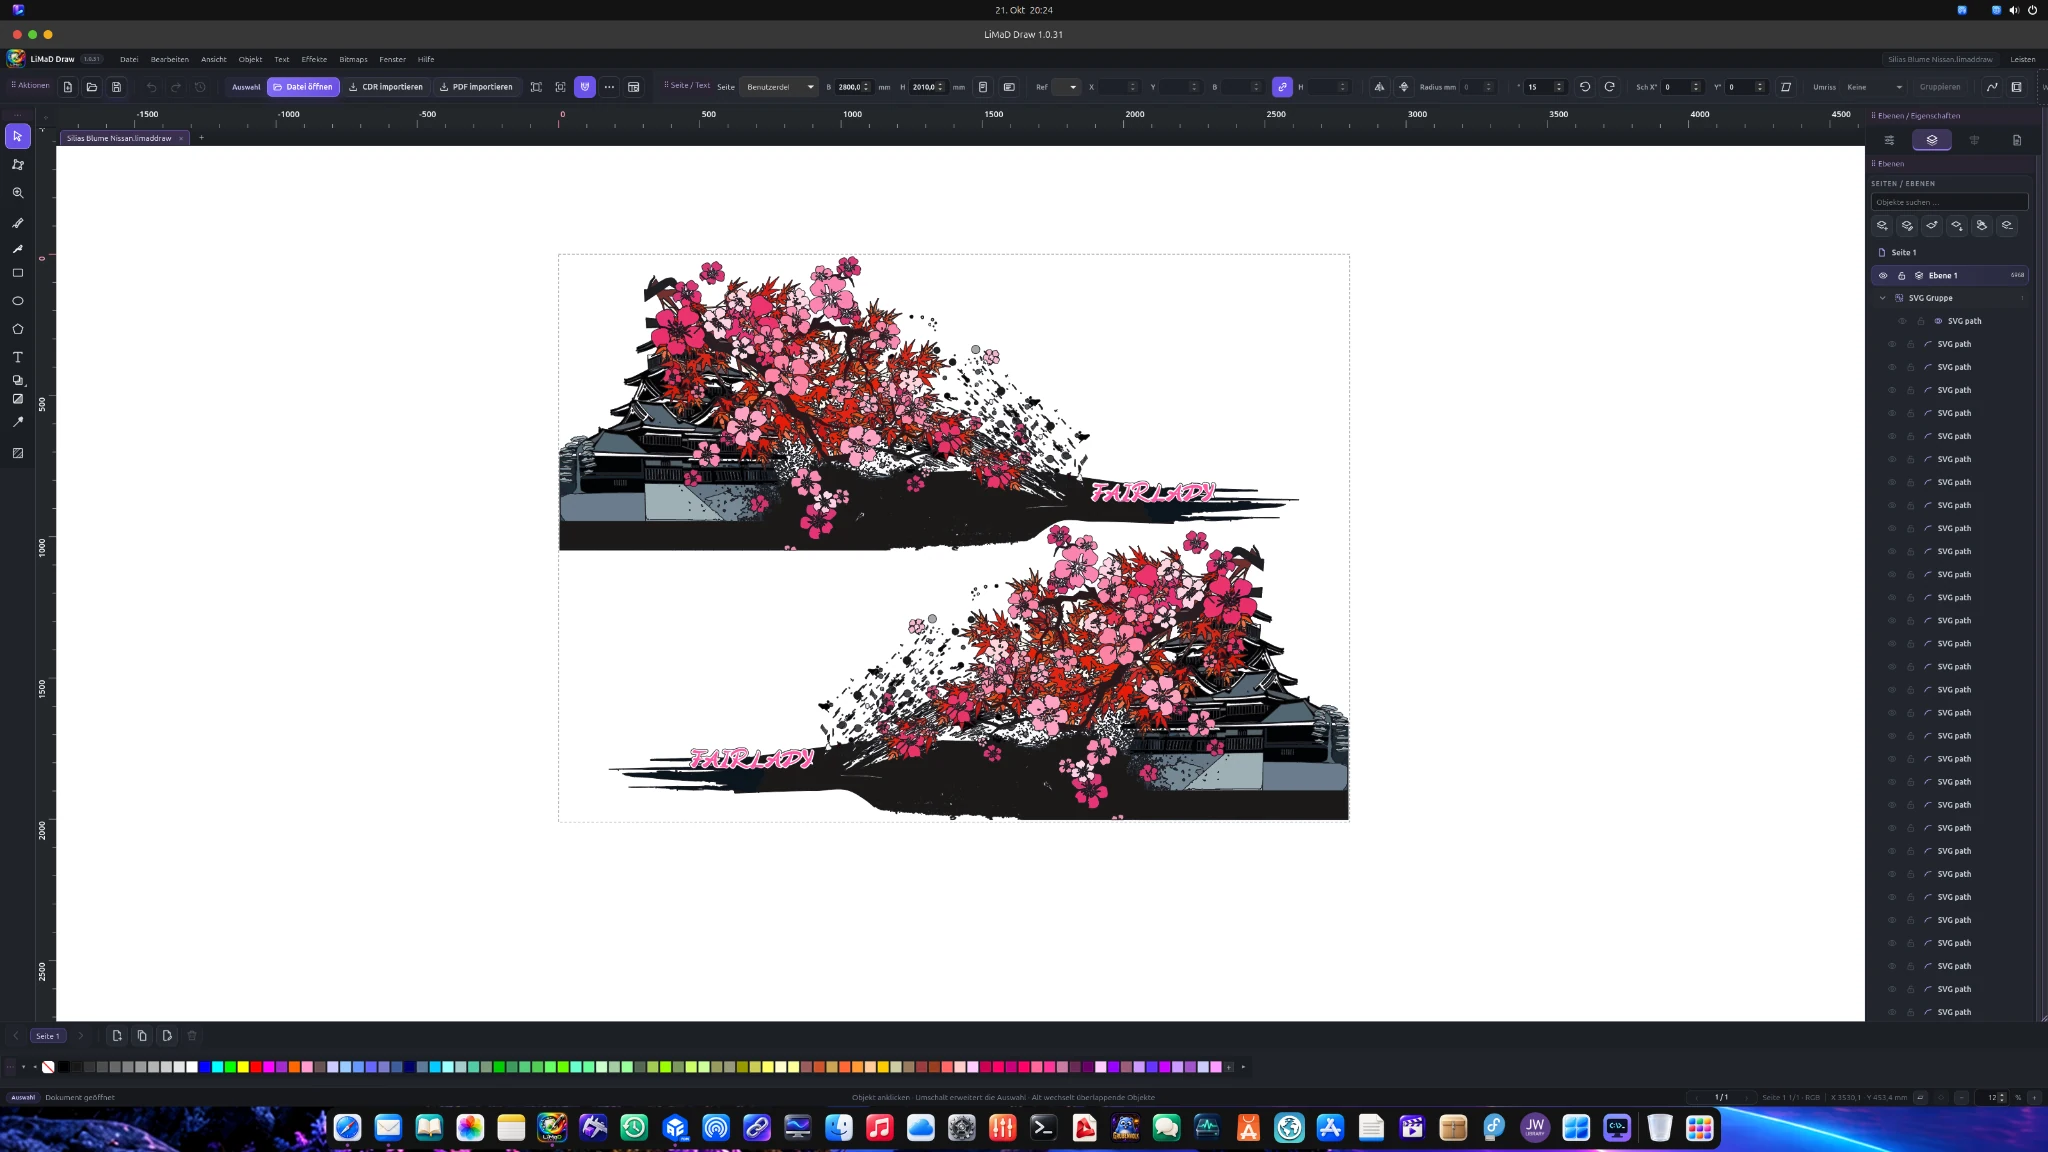Activate the node edit tool
The image size is (2048, 1152).
click(17, 164)
